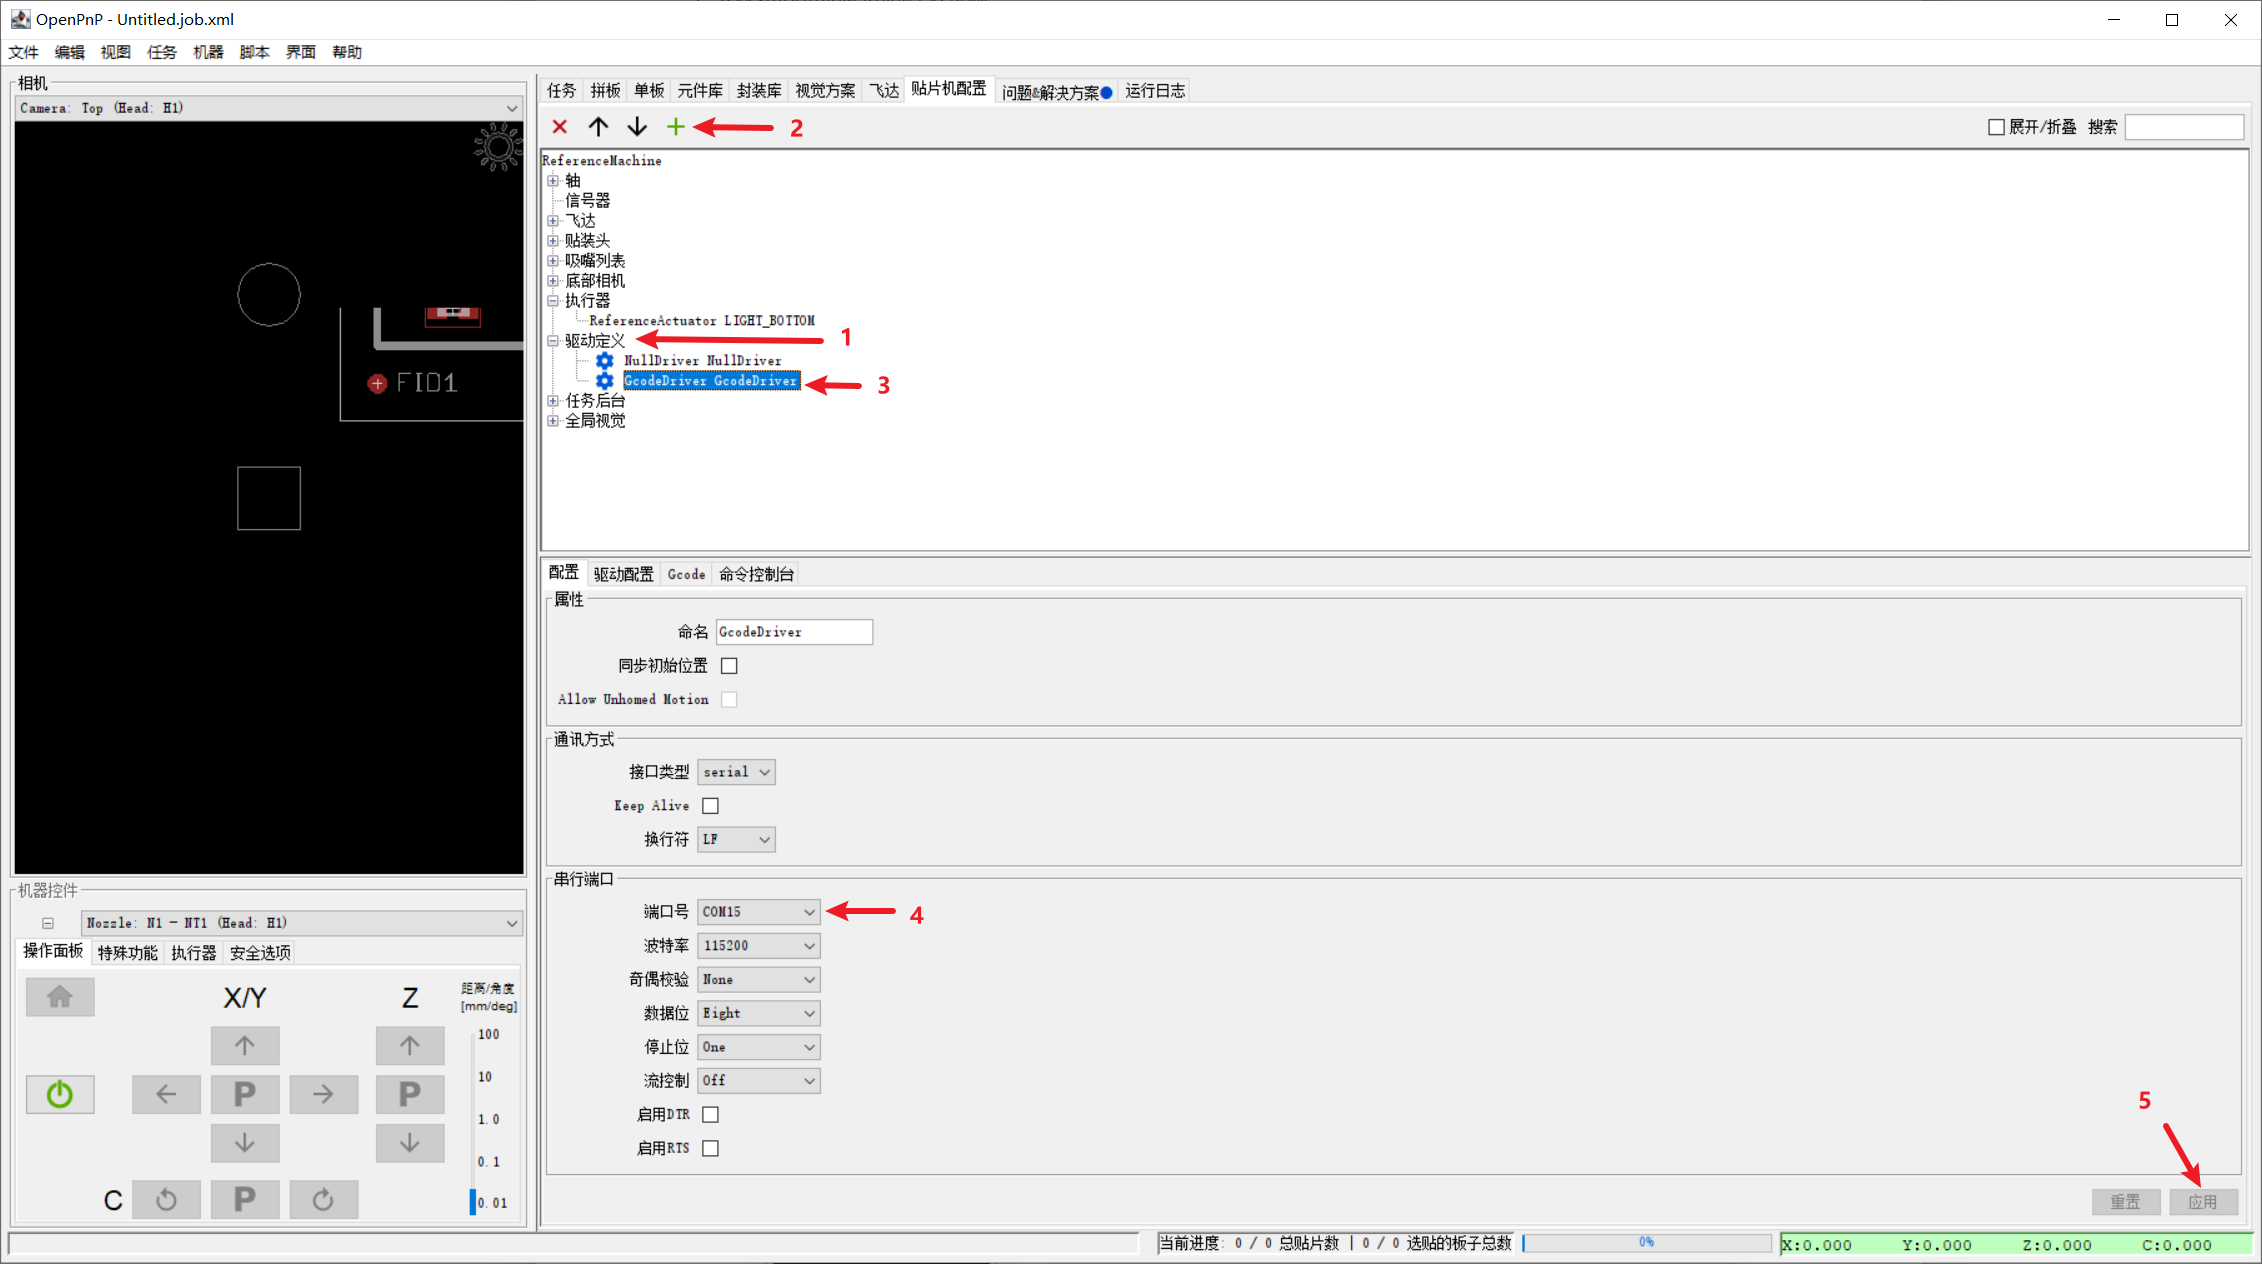2262x1264 pixels.
Task: Click the home icon in machine controls
Action: [59, 996]
